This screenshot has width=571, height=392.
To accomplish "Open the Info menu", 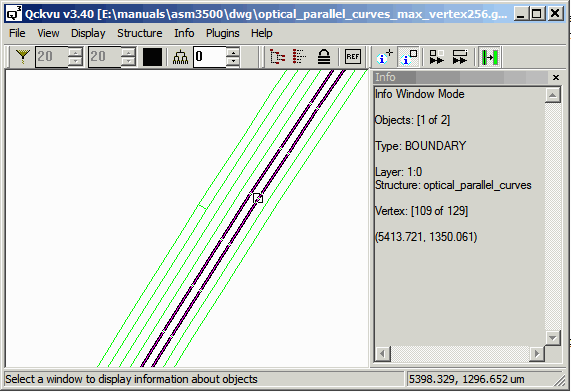I will pyautogui.click(x=184, y=33).
